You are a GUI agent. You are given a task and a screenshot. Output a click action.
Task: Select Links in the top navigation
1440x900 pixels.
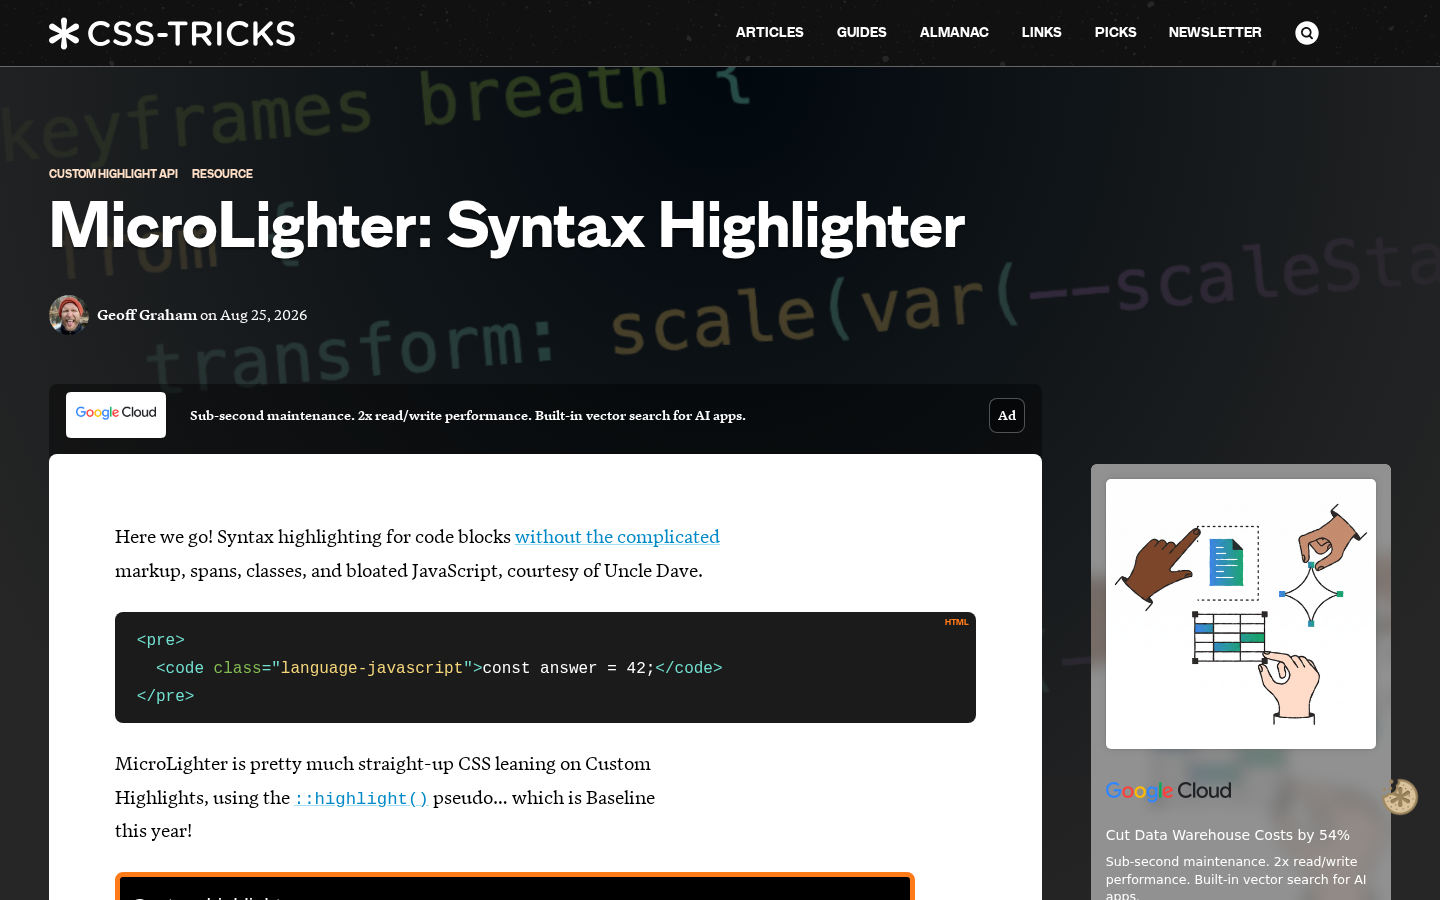pyautogui.click(x=1042, y=33)
